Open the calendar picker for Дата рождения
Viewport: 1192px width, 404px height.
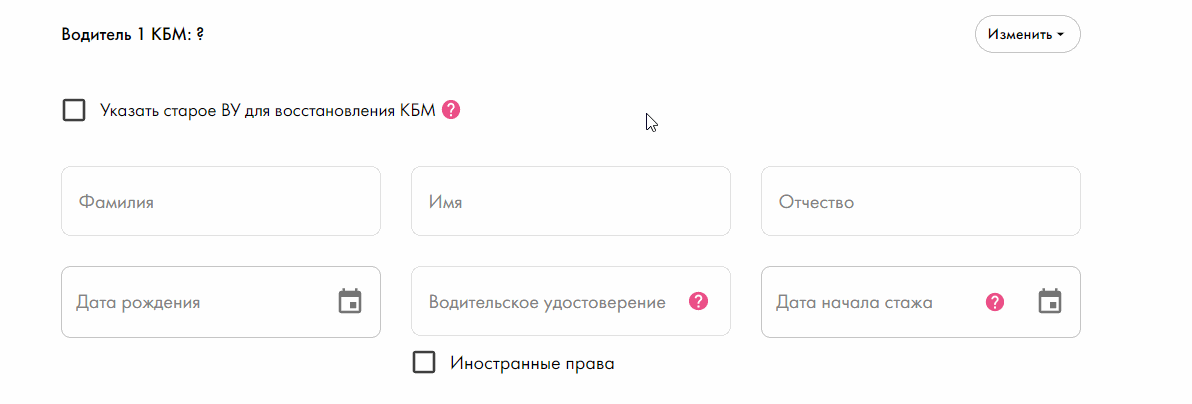(350, 301)
